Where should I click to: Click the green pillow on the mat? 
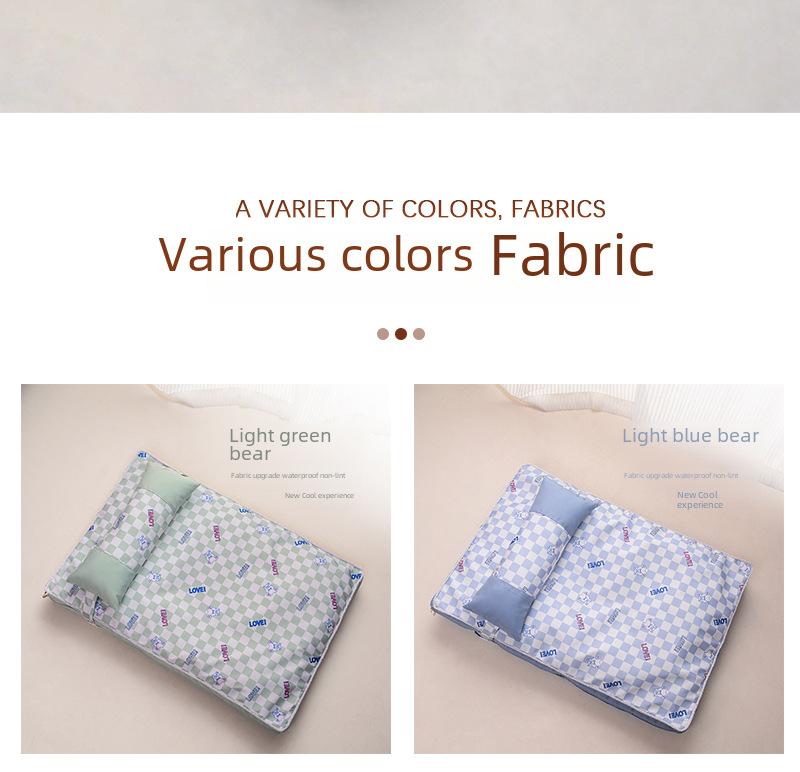click(x=135, y=536)
